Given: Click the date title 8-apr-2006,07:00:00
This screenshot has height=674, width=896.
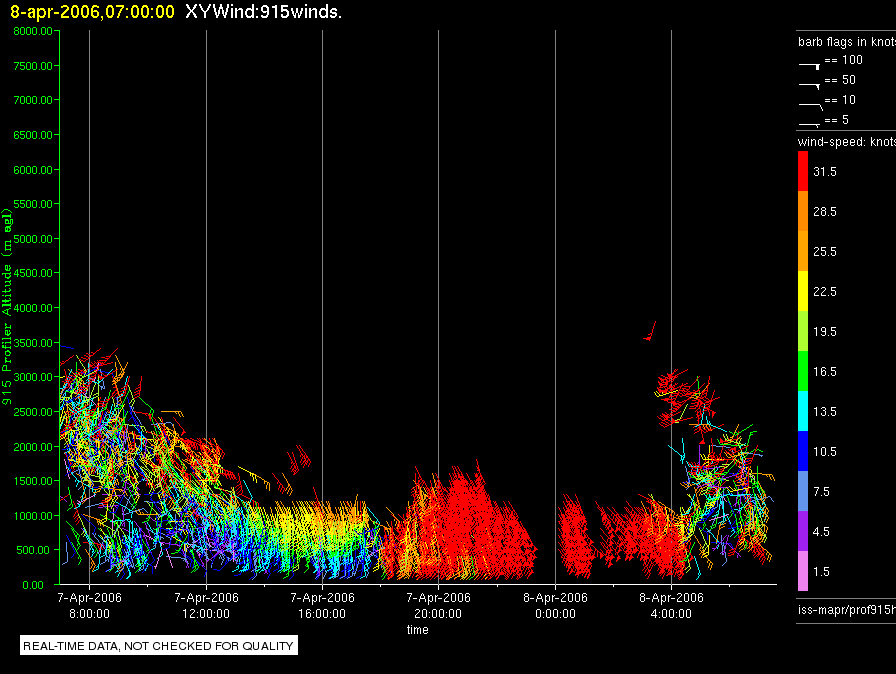Looking at the screenshot, I should pyautogui.click(x=92, y=12).
